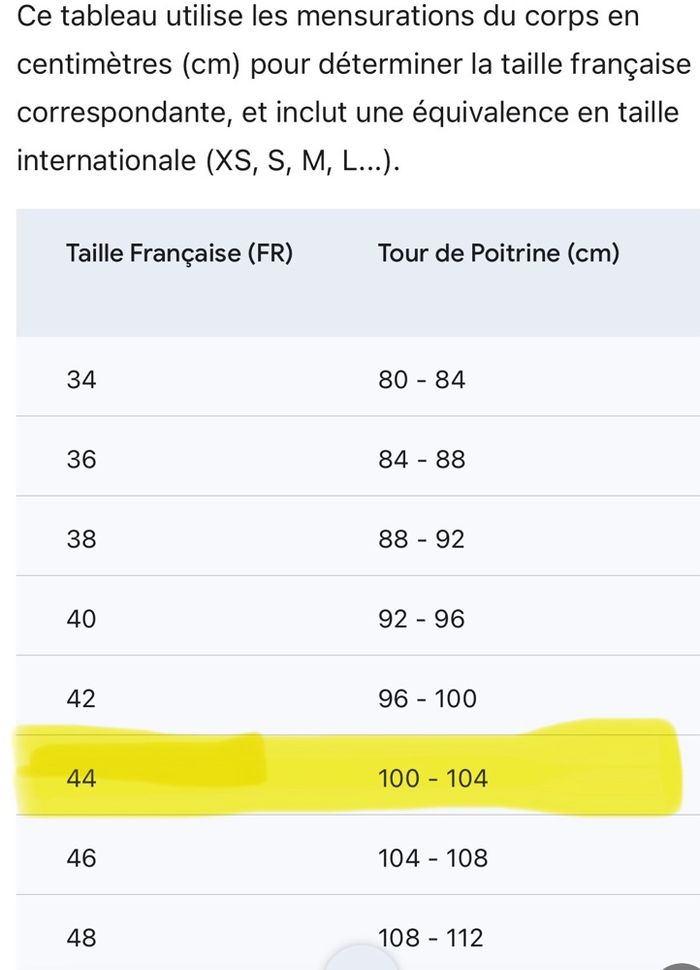The width and height of the screenshot is (700, 970).
Task: Click the "104 - 108" chest measurement
Action: coord(433,858)
